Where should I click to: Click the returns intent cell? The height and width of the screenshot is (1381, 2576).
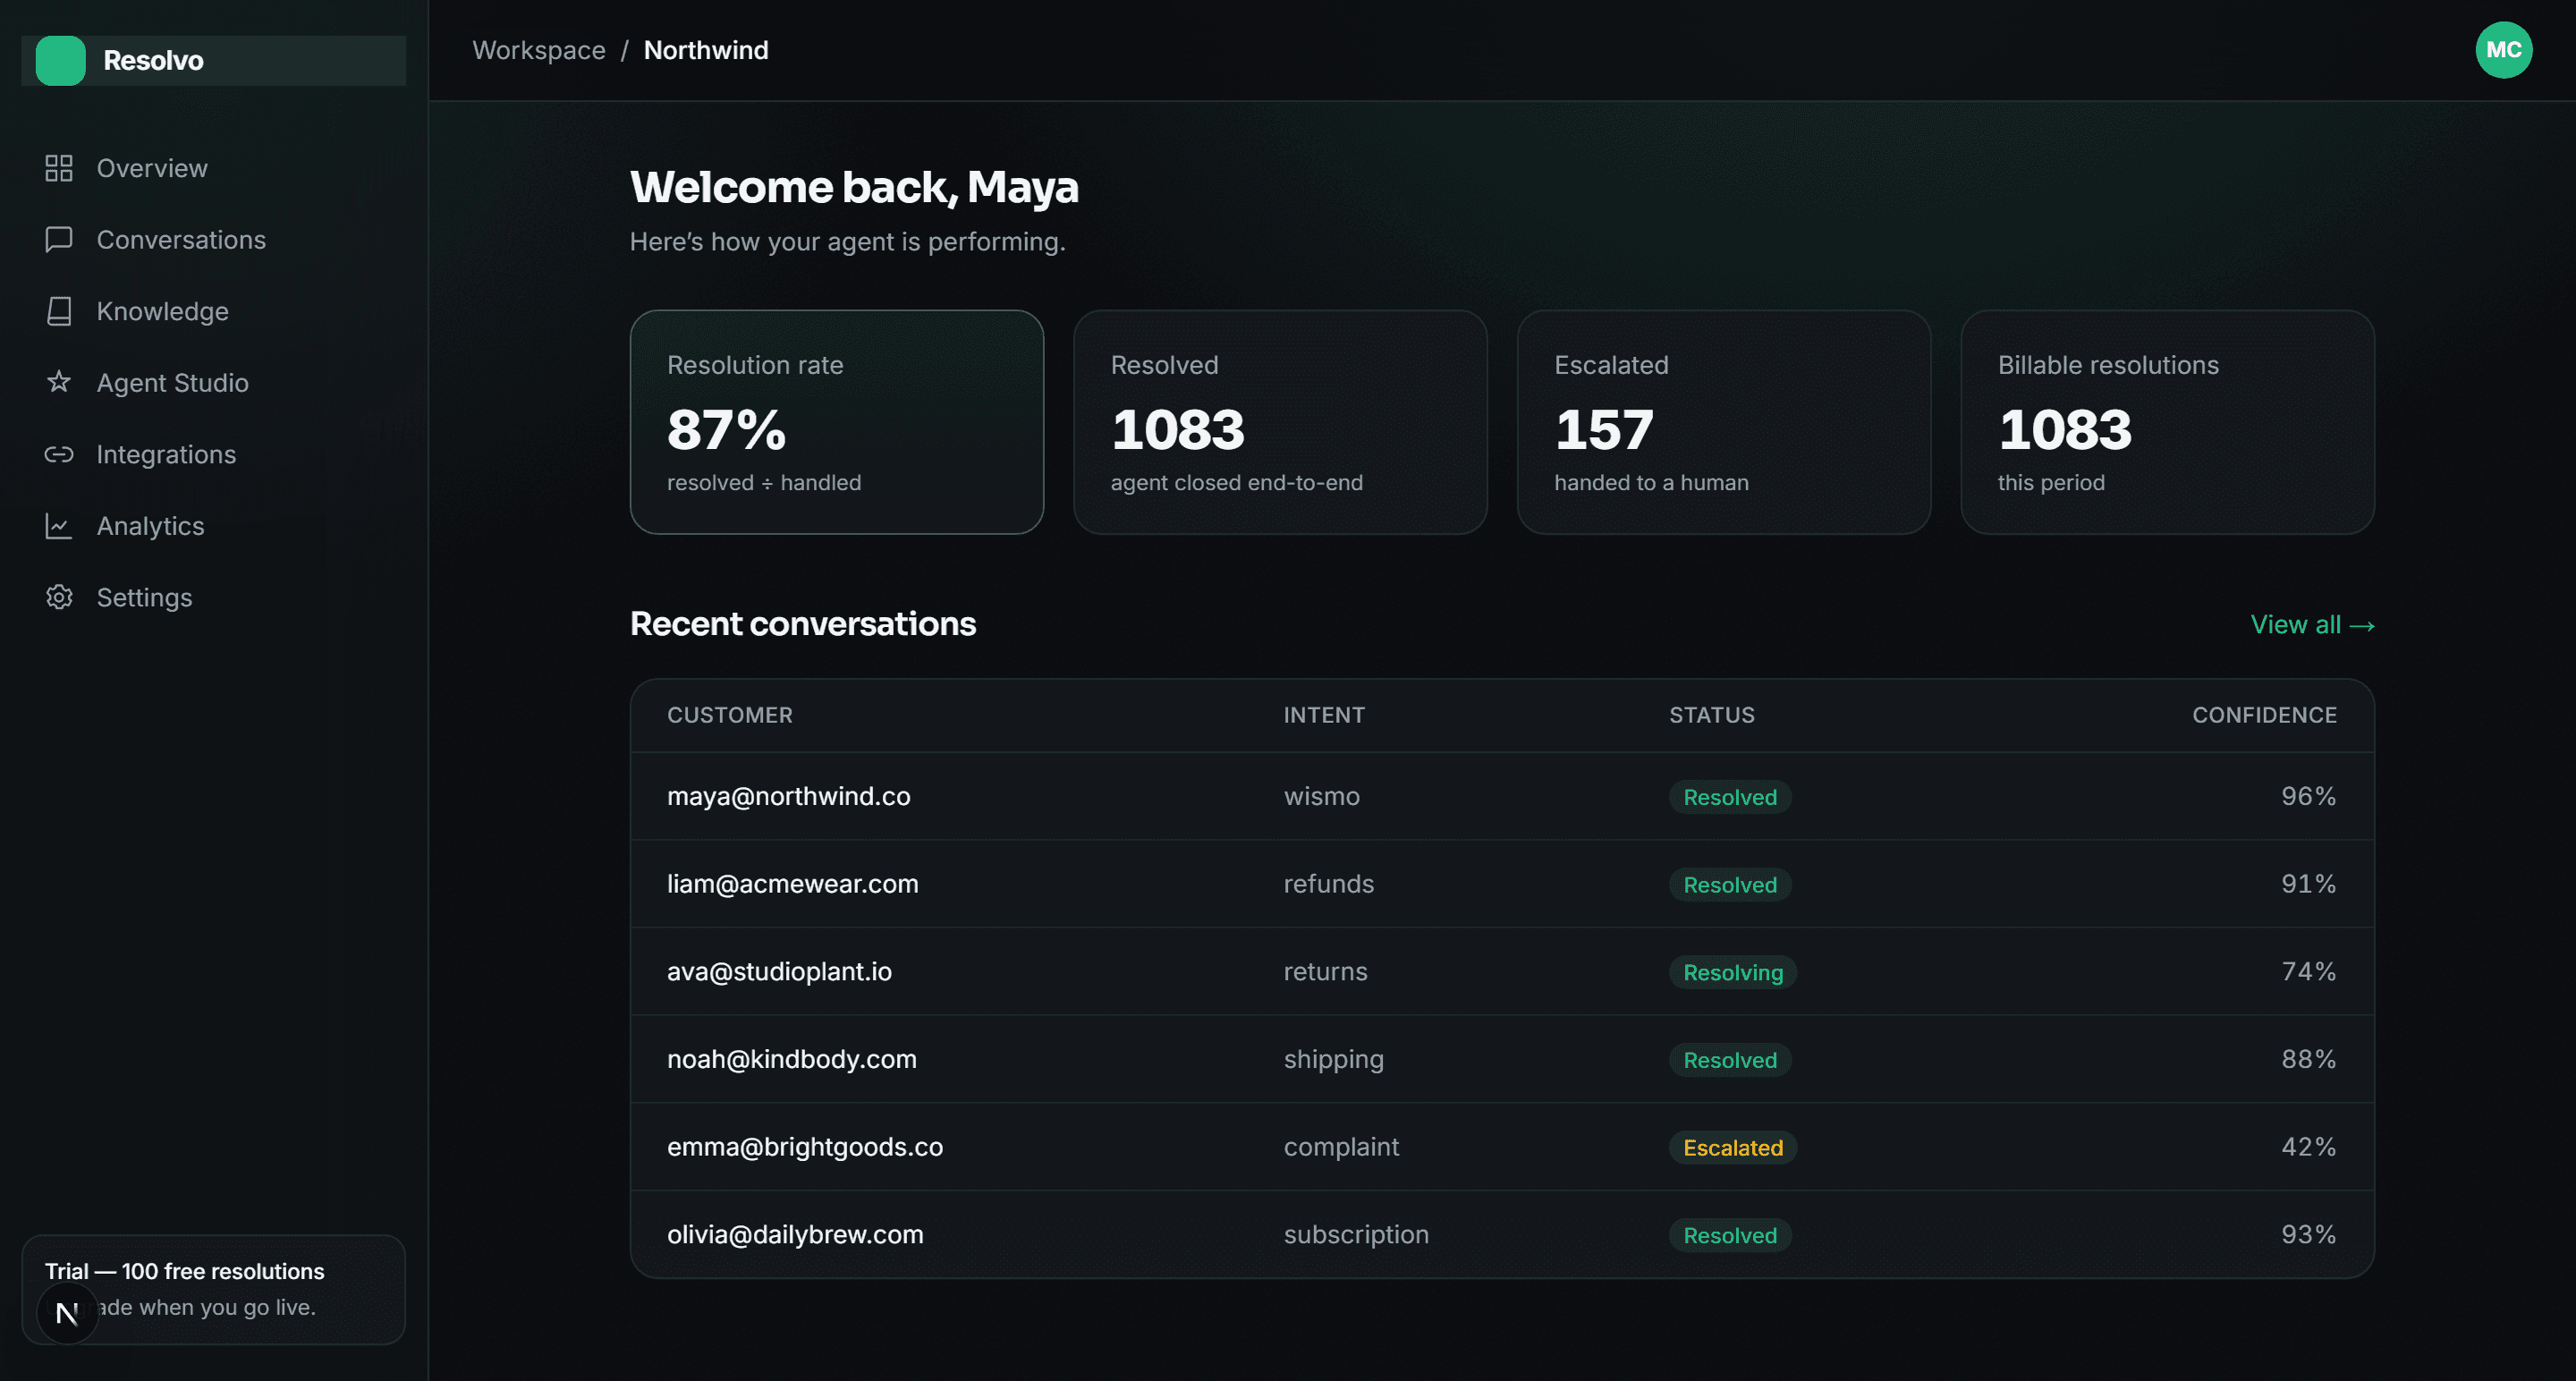tap(1325, 971)
